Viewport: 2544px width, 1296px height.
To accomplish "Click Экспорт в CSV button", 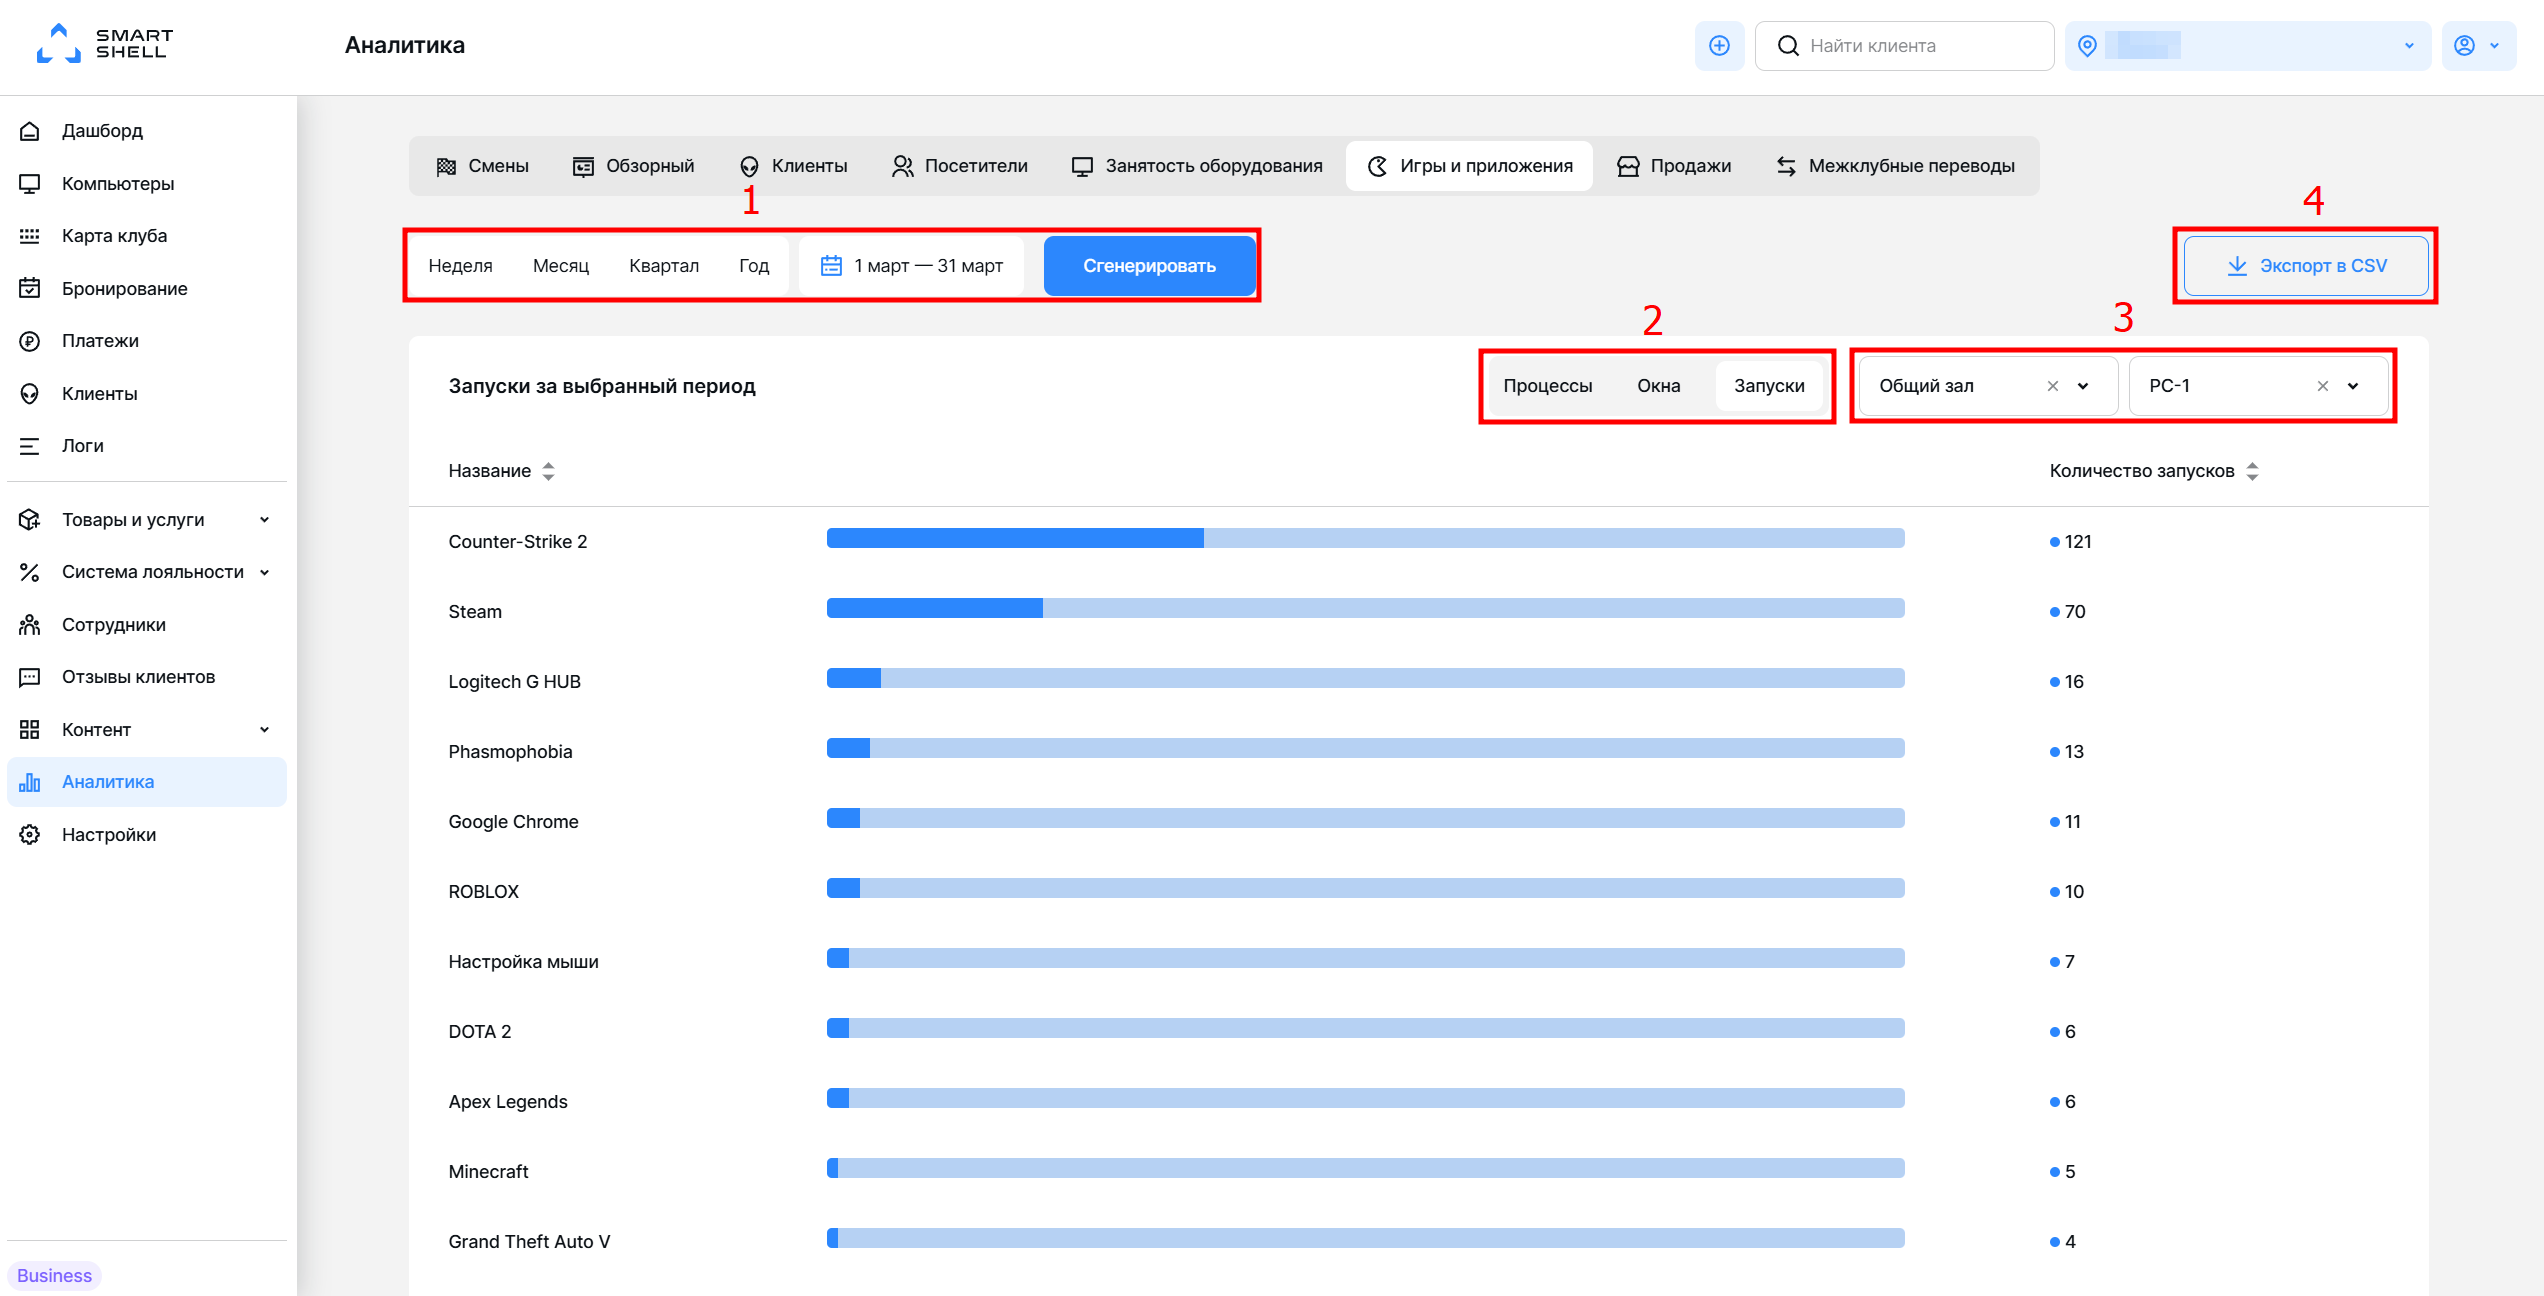I will pyautogui.click(x=2306, y=266).
